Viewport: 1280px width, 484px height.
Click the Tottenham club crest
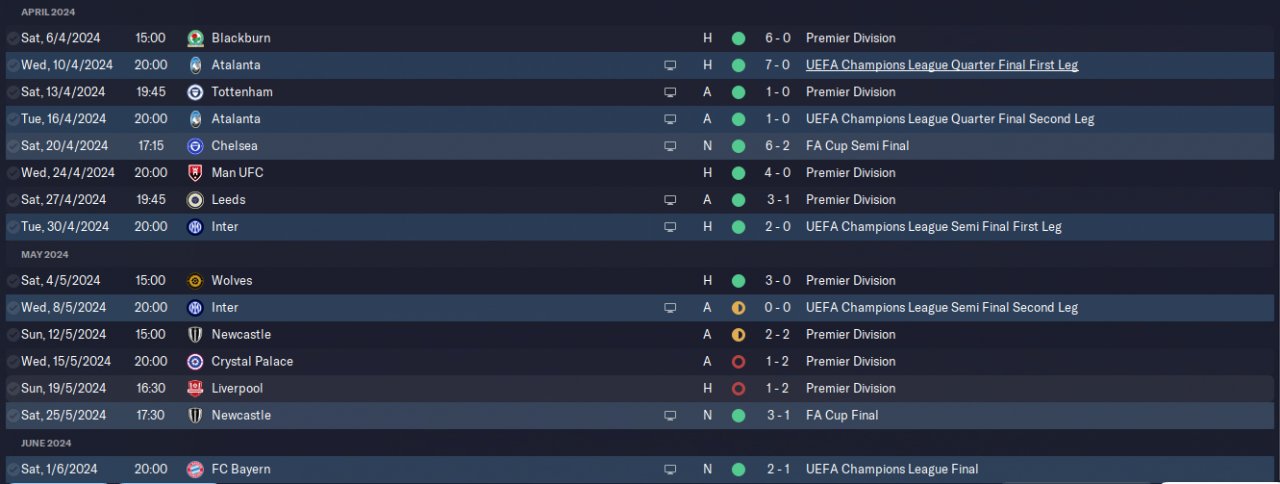[195, 92]
